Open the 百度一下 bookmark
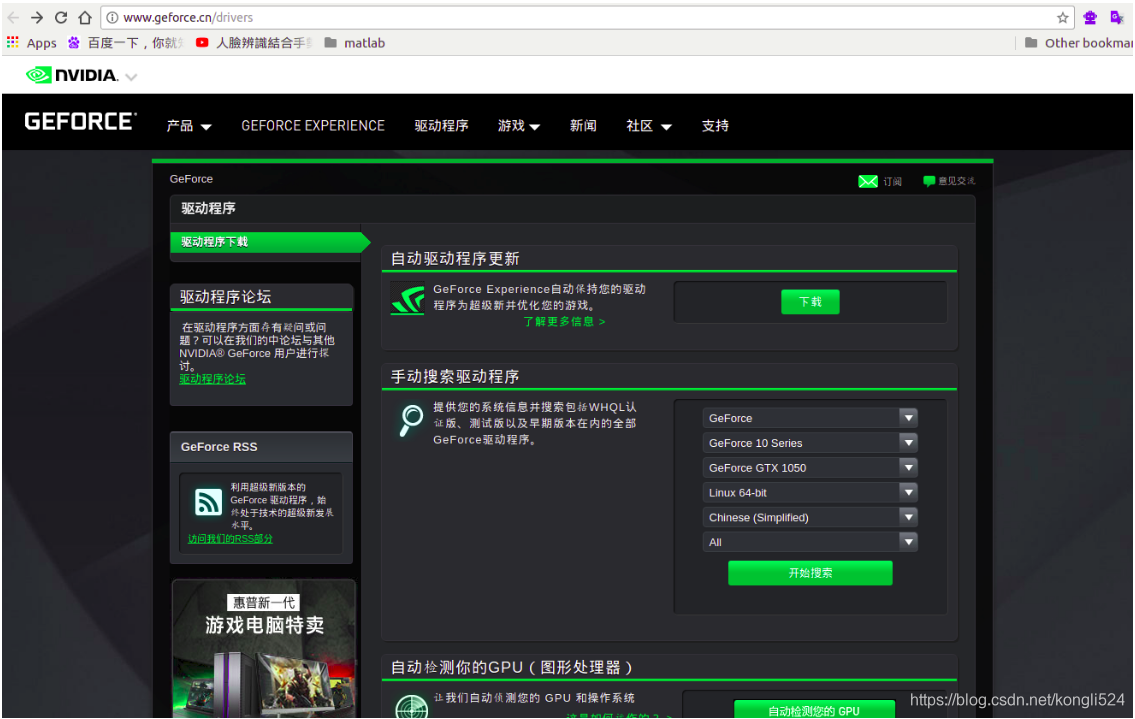The image size is (1135, 719). point(125,43)
